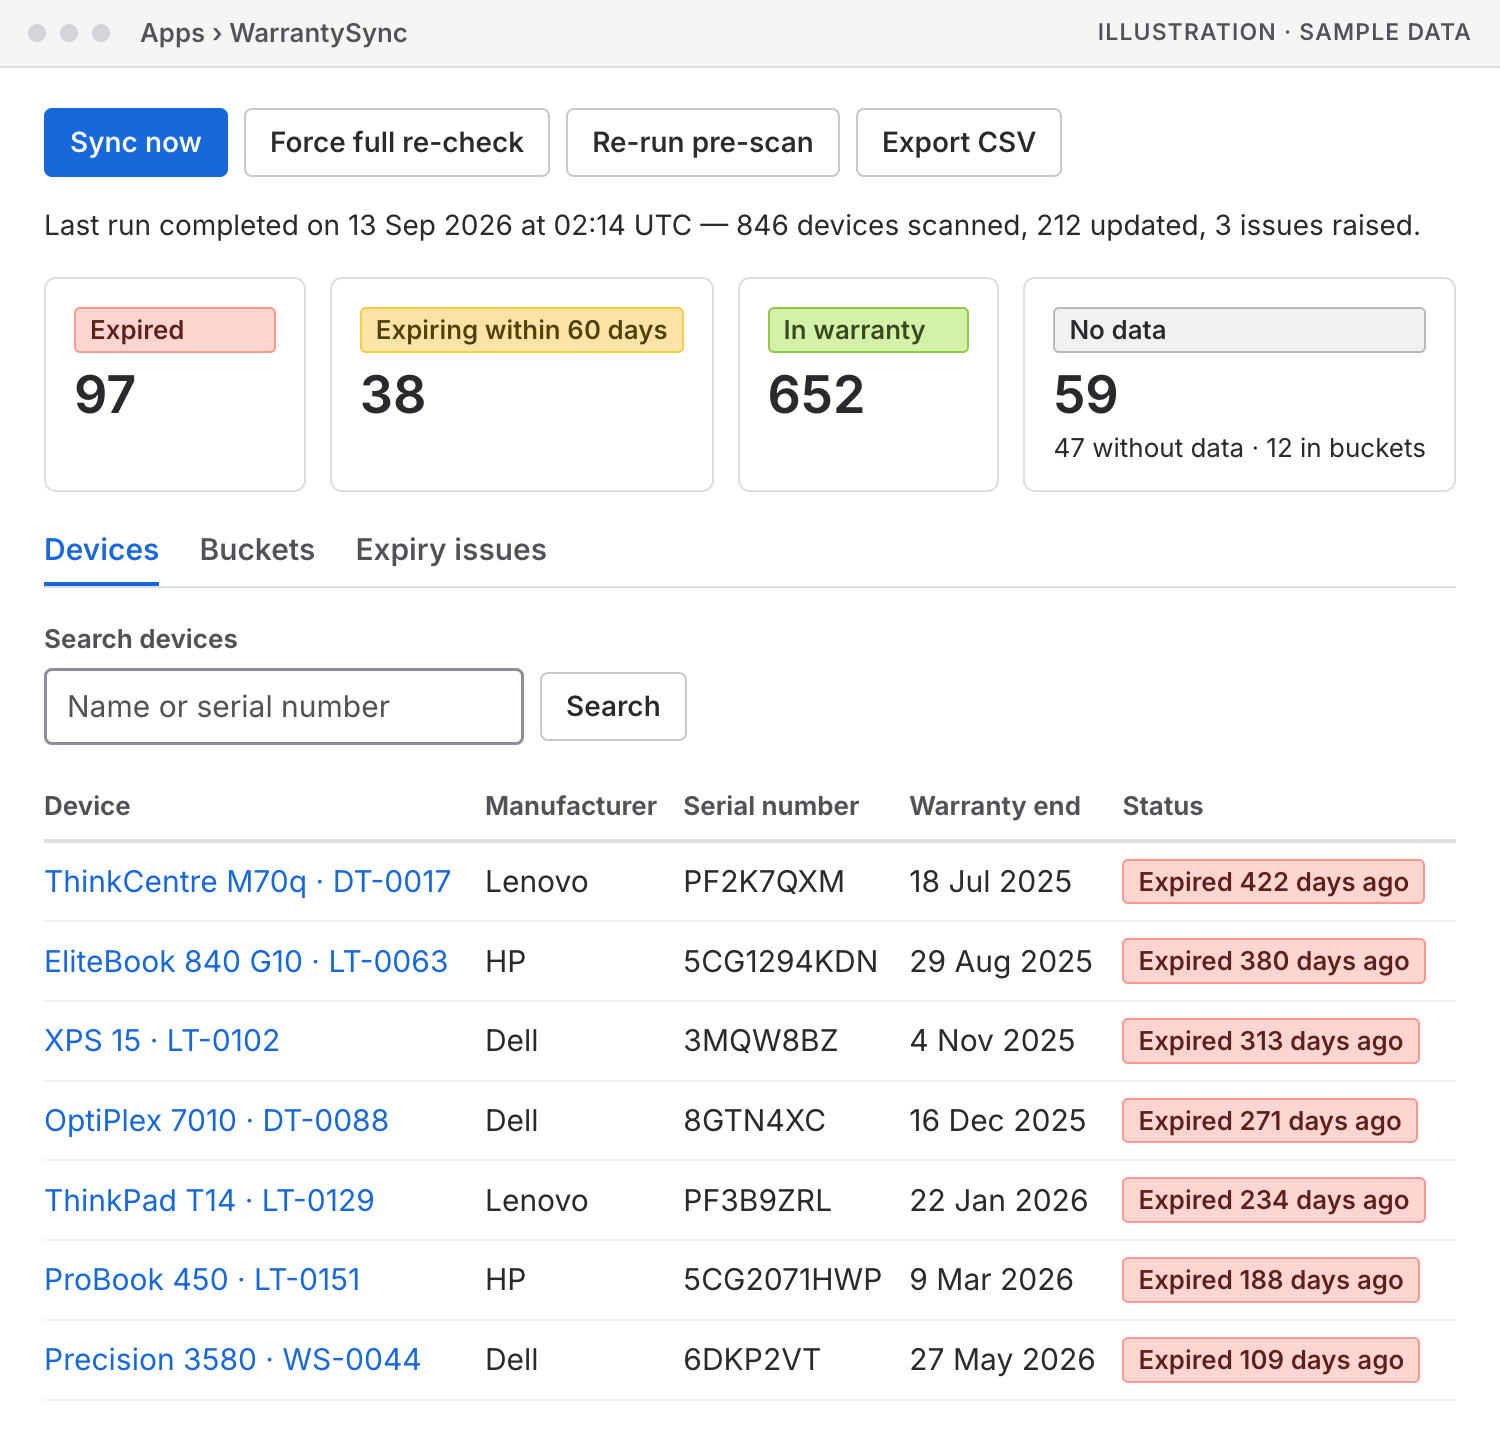Open EliteBook 840 G10 · LT-0063 link
The width and height of the screenshot is (1500, 1450).
click(x=246, y=961)
